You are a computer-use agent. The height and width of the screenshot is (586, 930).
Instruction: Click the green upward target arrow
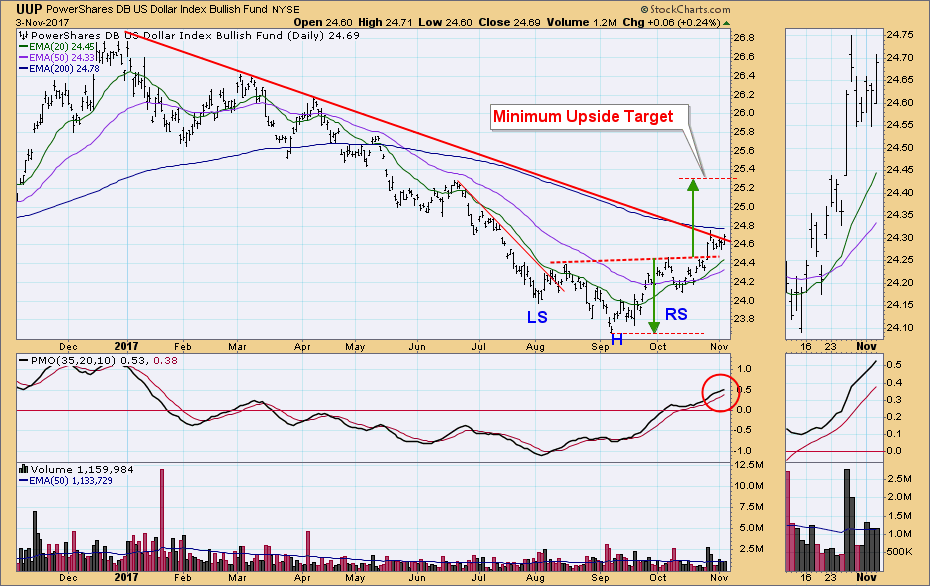tap(693, 218)
